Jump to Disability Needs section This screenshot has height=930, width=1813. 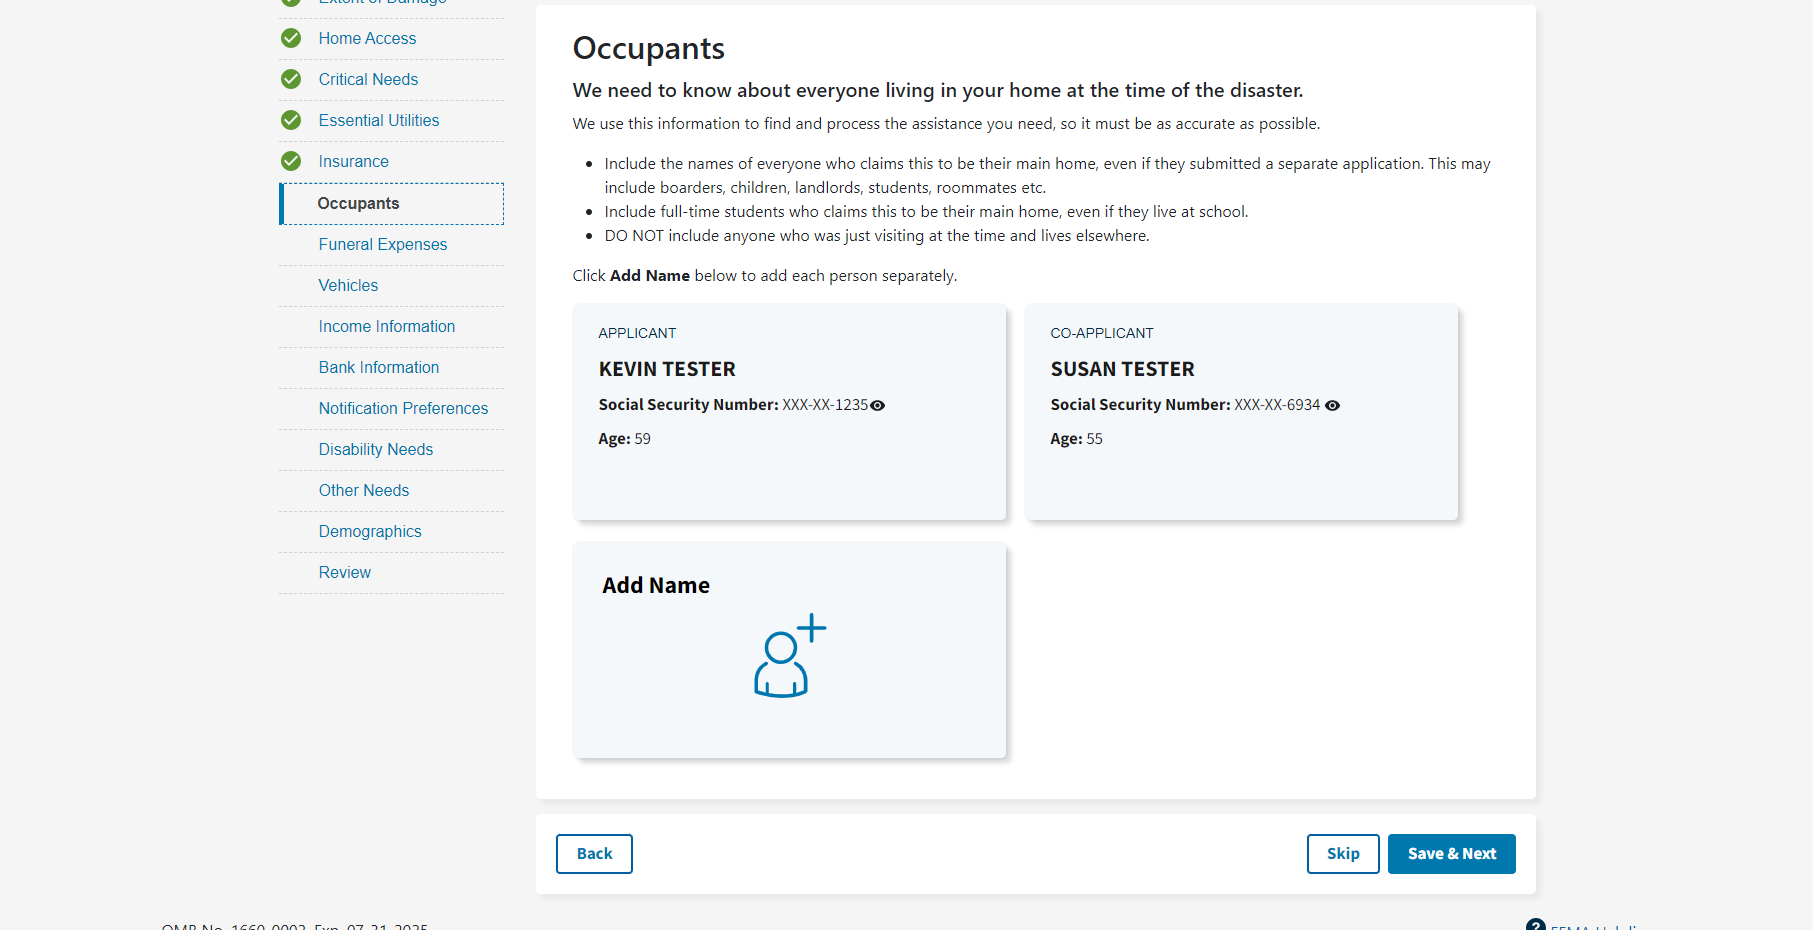pyautogui.click(x=376, y=449)
